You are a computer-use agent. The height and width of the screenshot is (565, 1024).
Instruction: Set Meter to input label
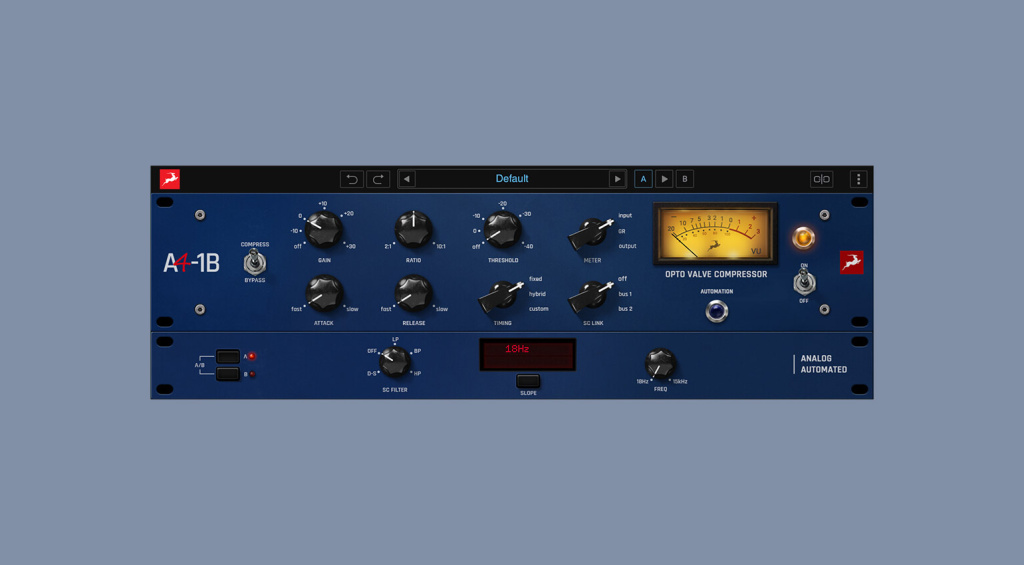[625, 216]
